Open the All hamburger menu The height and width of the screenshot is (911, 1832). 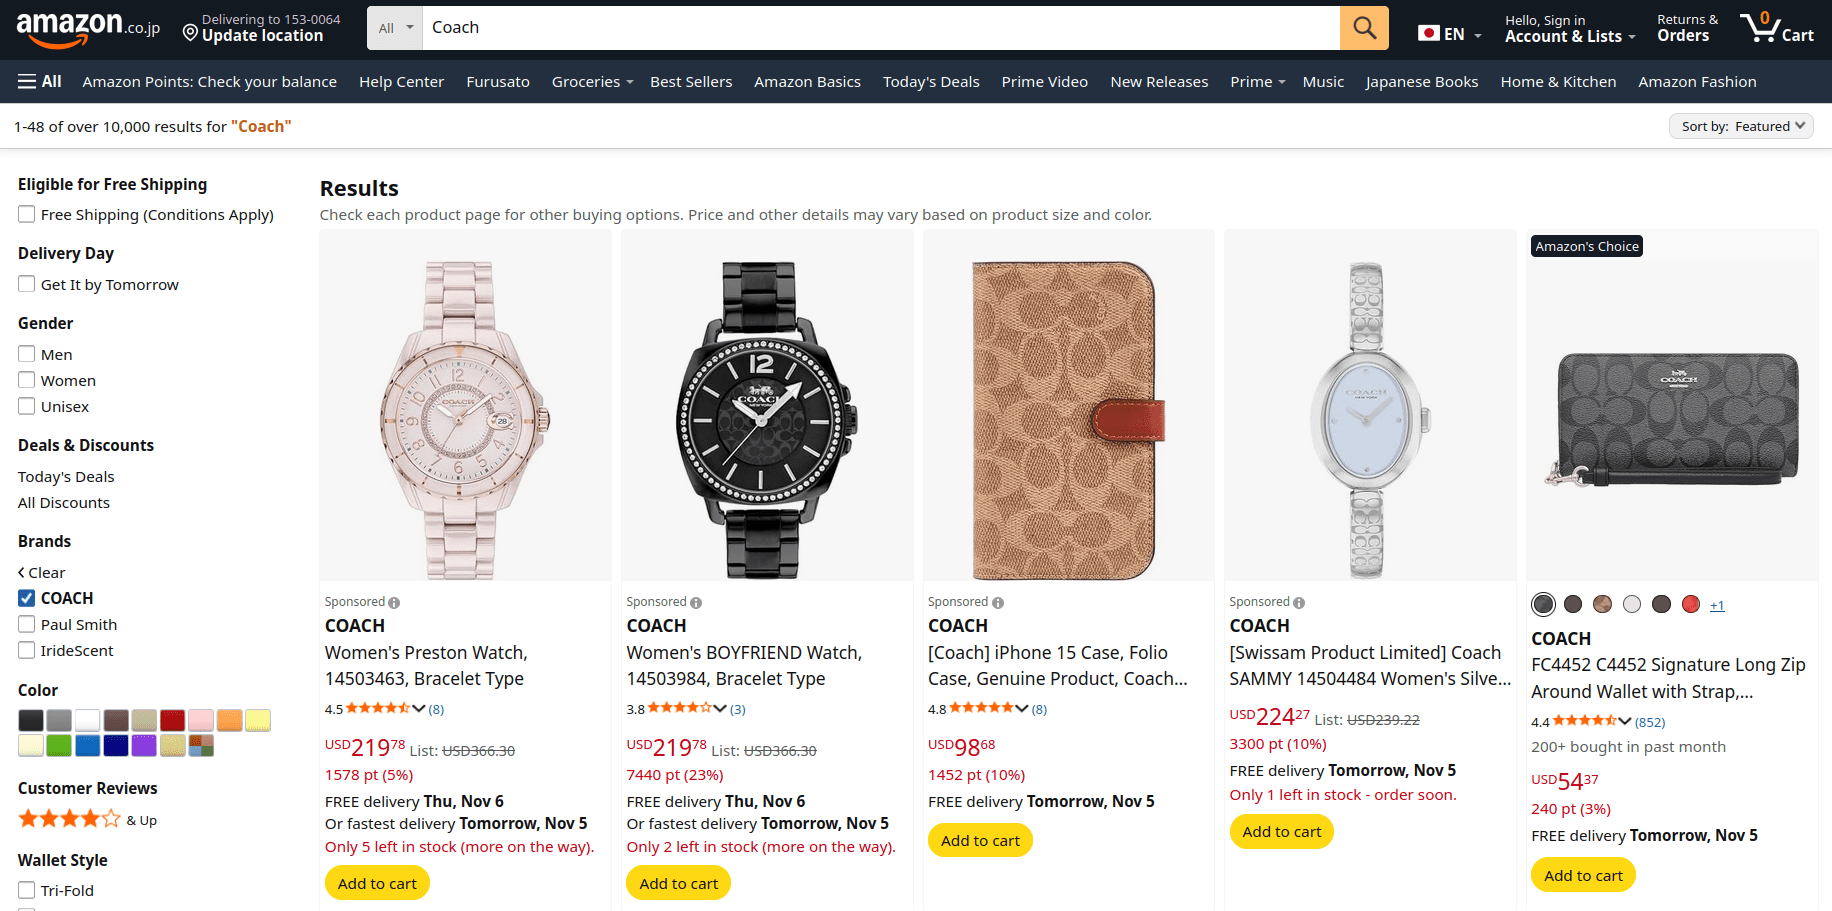(40, 82)
